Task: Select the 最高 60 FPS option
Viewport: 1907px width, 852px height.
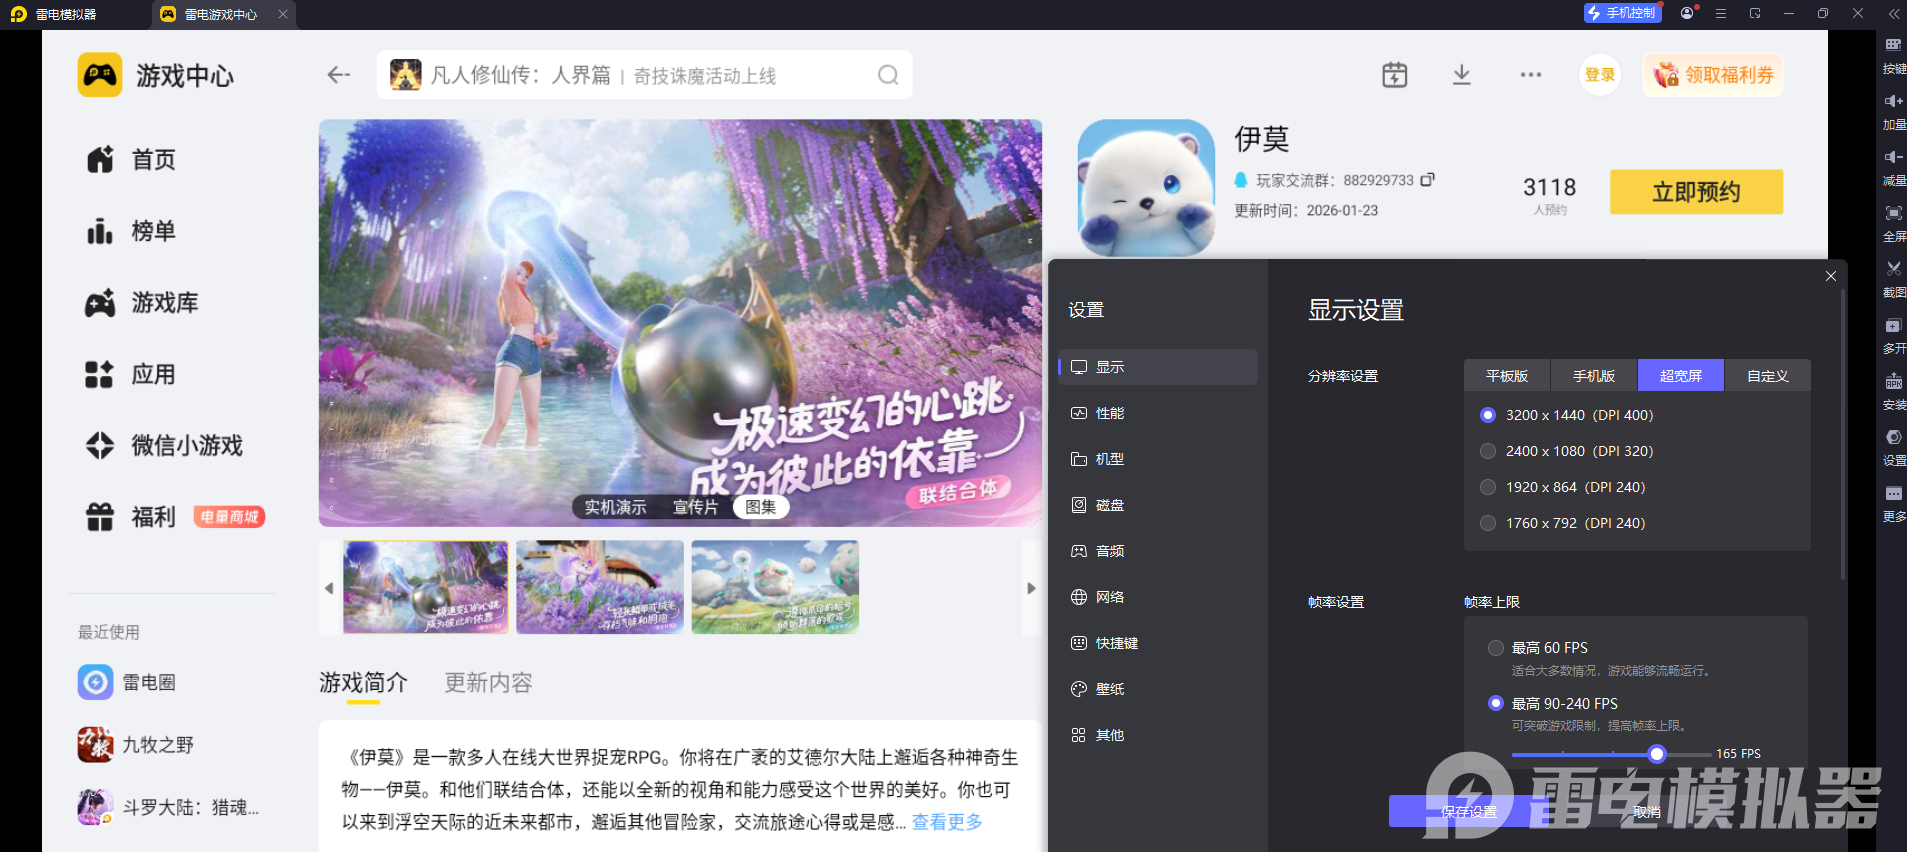Action: click(1496, 648)
